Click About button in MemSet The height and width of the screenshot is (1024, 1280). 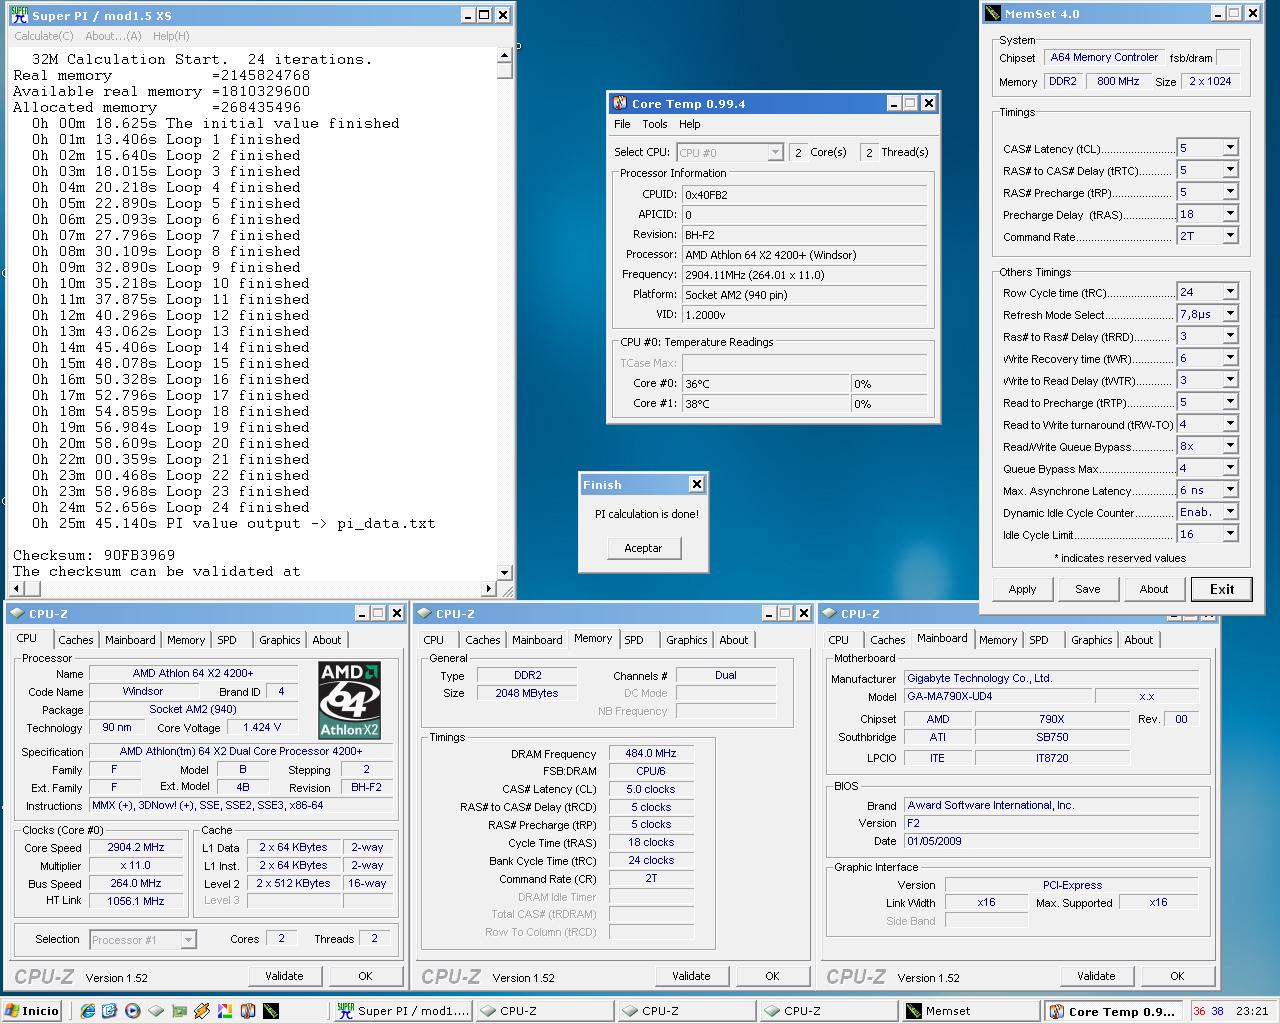tap(1154, 589)
